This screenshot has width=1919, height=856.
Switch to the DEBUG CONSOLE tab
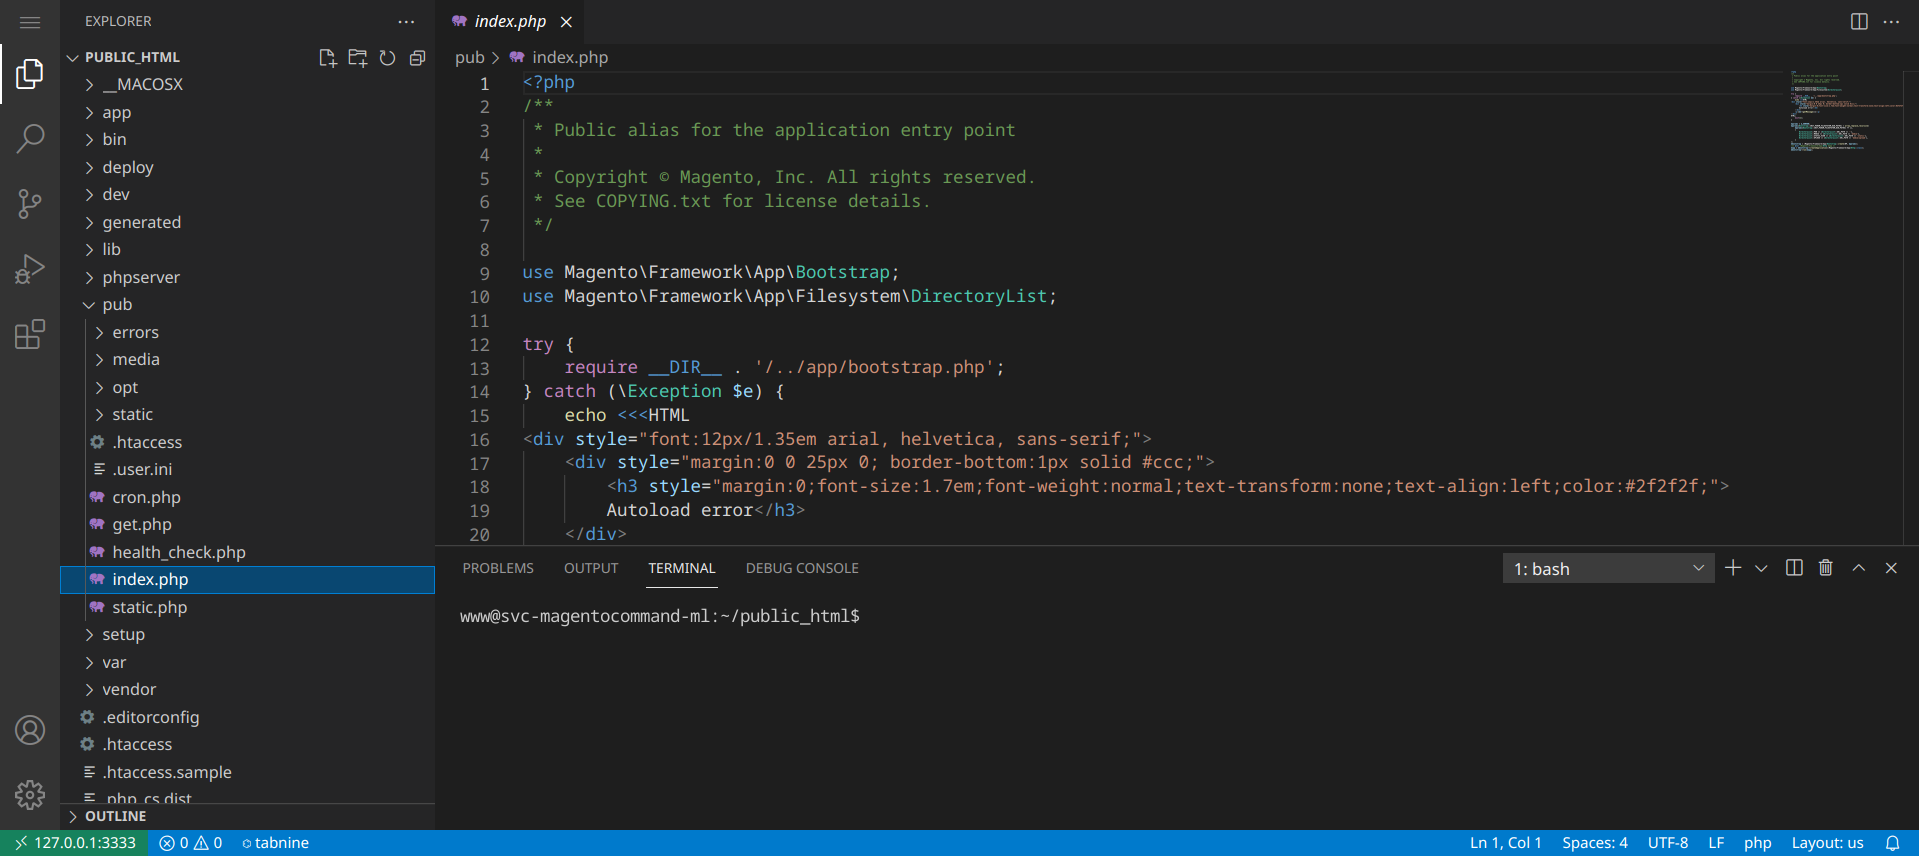click(802, 568)
